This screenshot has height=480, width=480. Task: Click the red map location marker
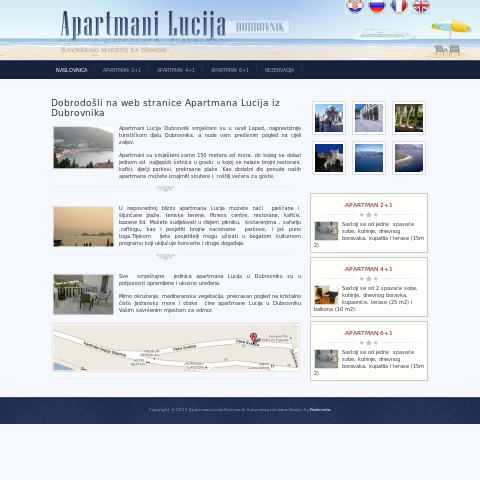[254, 338]
